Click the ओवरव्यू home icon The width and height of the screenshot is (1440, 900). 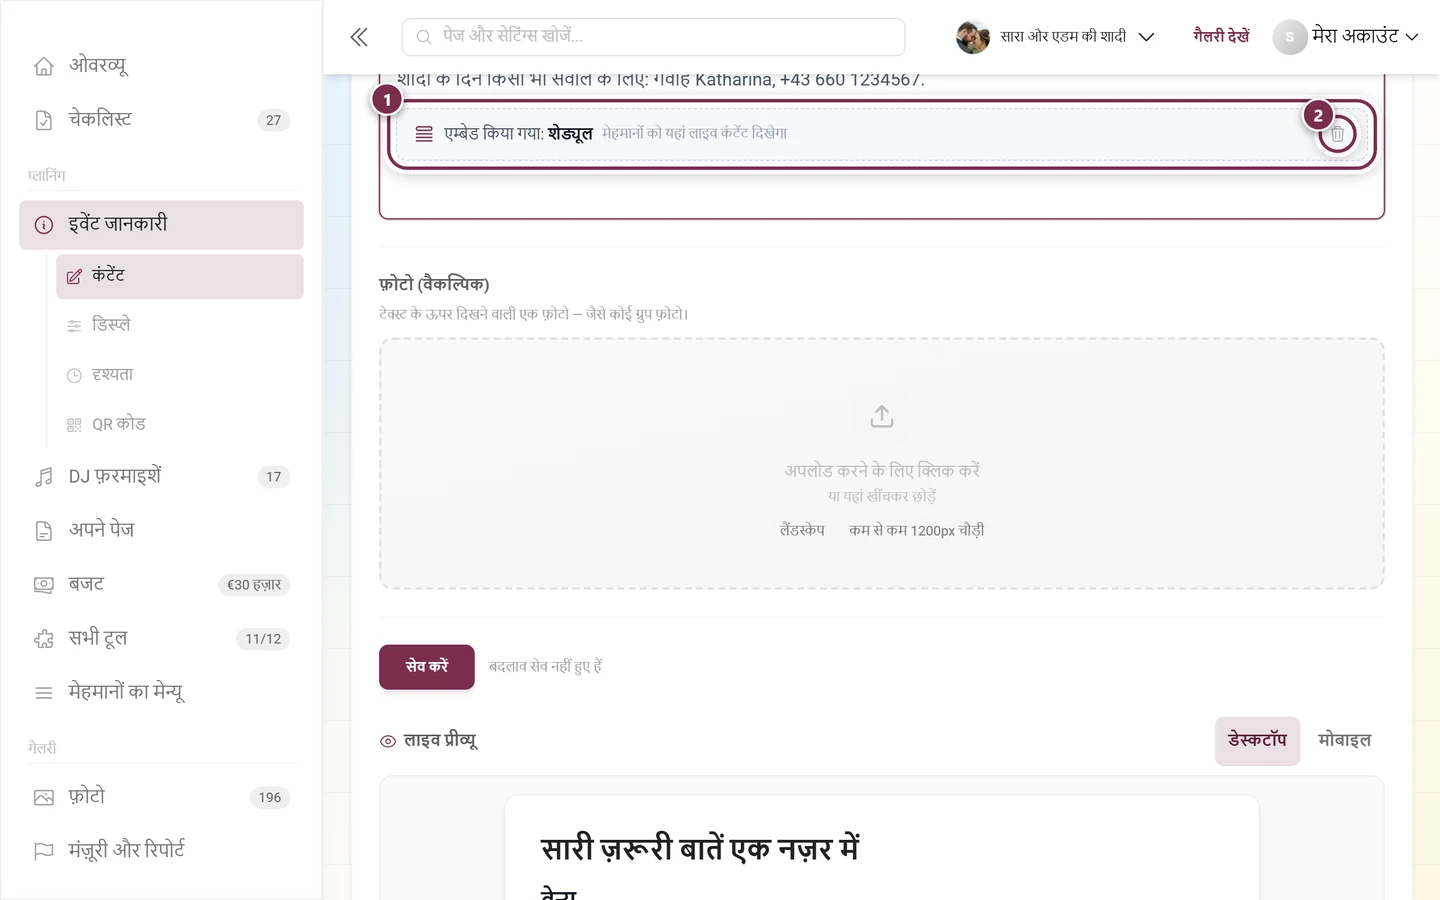coord(44,66)
